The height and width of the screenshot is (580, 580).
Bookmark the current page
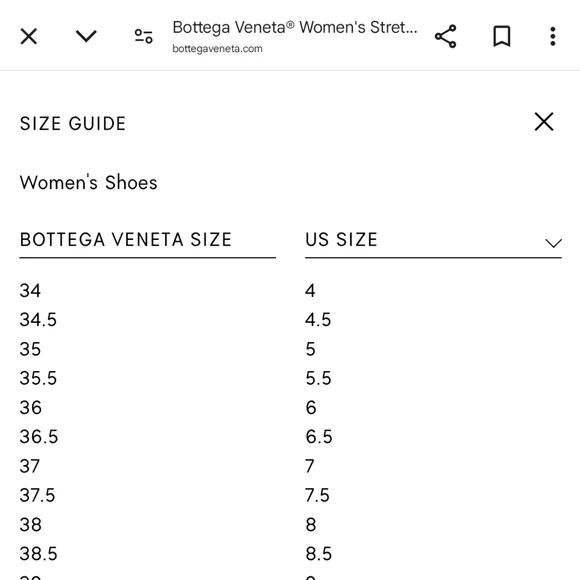[x=502, y=36]
